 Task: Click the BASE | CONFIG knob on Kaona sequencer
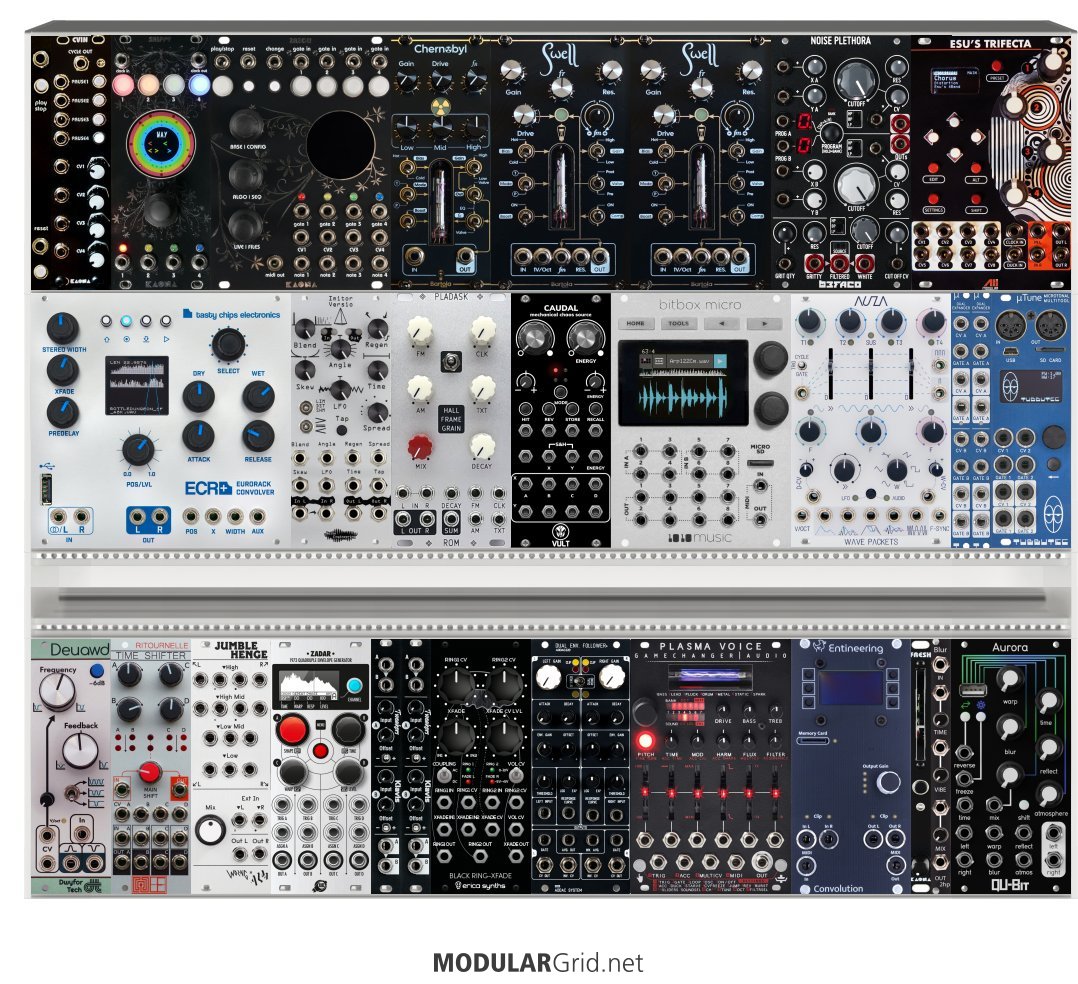point(245,124)
